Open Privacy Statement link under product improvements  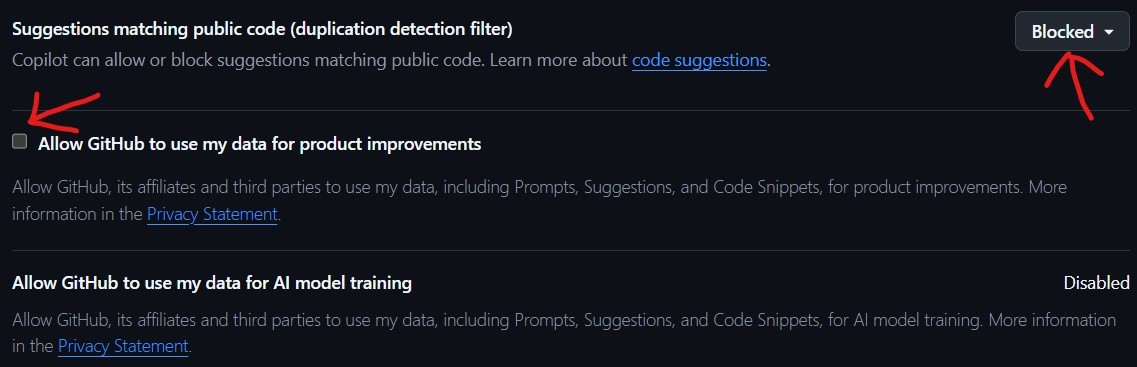coord(212,215)
